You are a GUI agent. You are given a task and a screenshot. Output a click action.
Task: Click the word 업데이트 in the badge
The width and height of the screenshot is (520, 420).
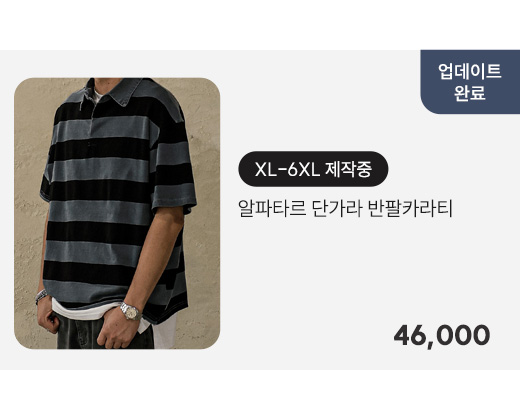click(470, 71)
